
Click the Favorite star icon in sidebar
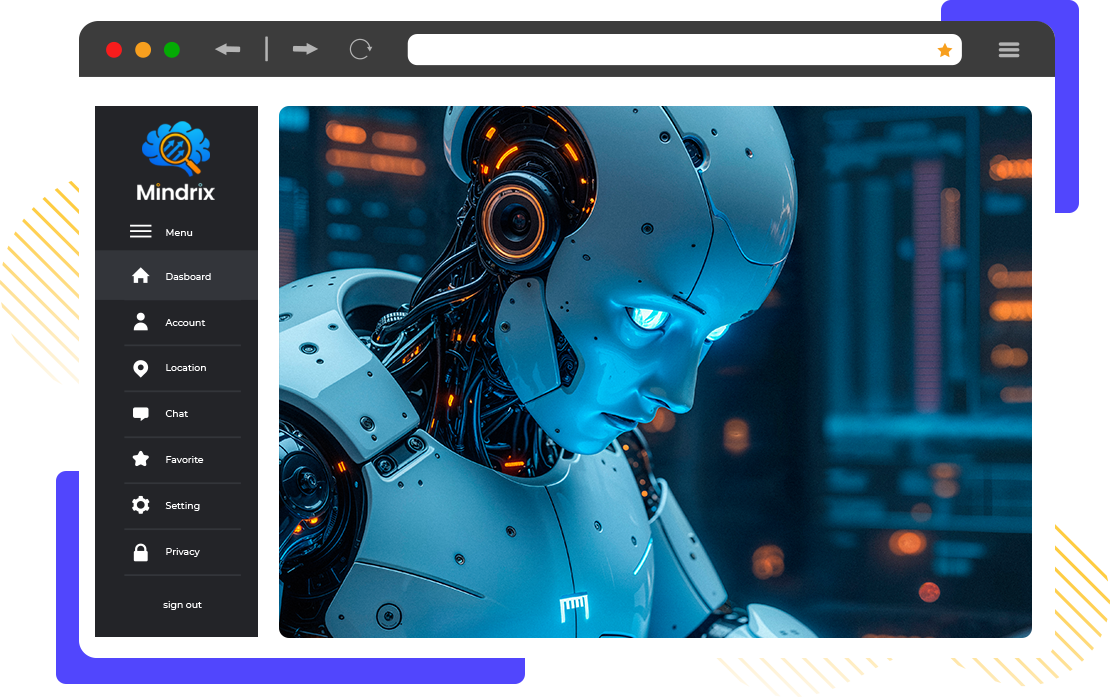(x=141, y=460)
